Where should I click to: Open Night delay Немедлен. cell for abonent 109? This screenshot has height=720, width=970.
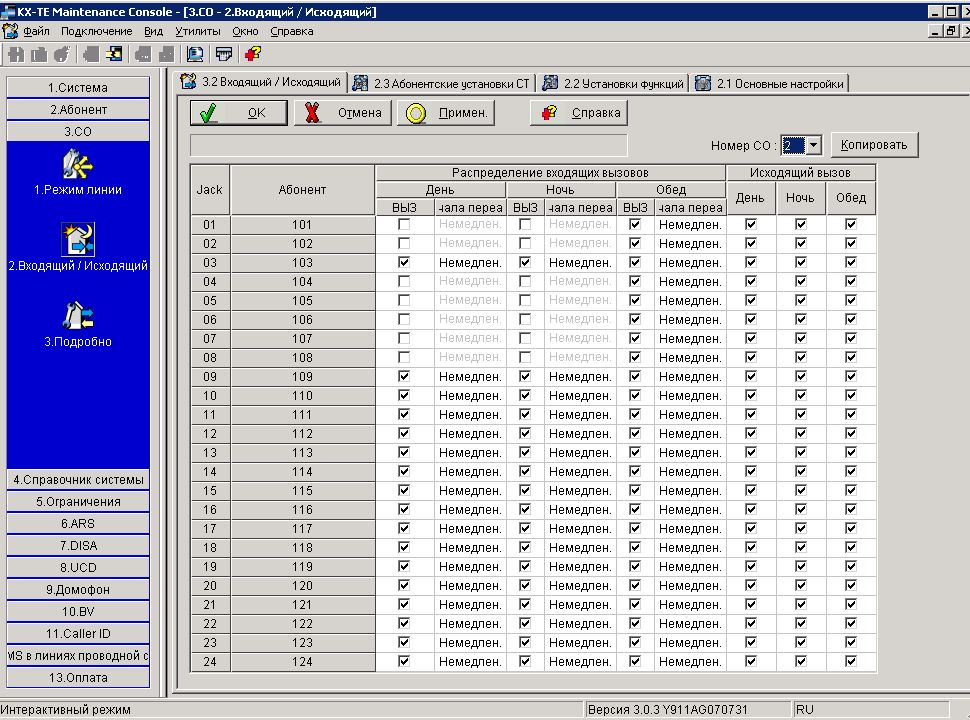pyautogui.click(x=580, y=377)
